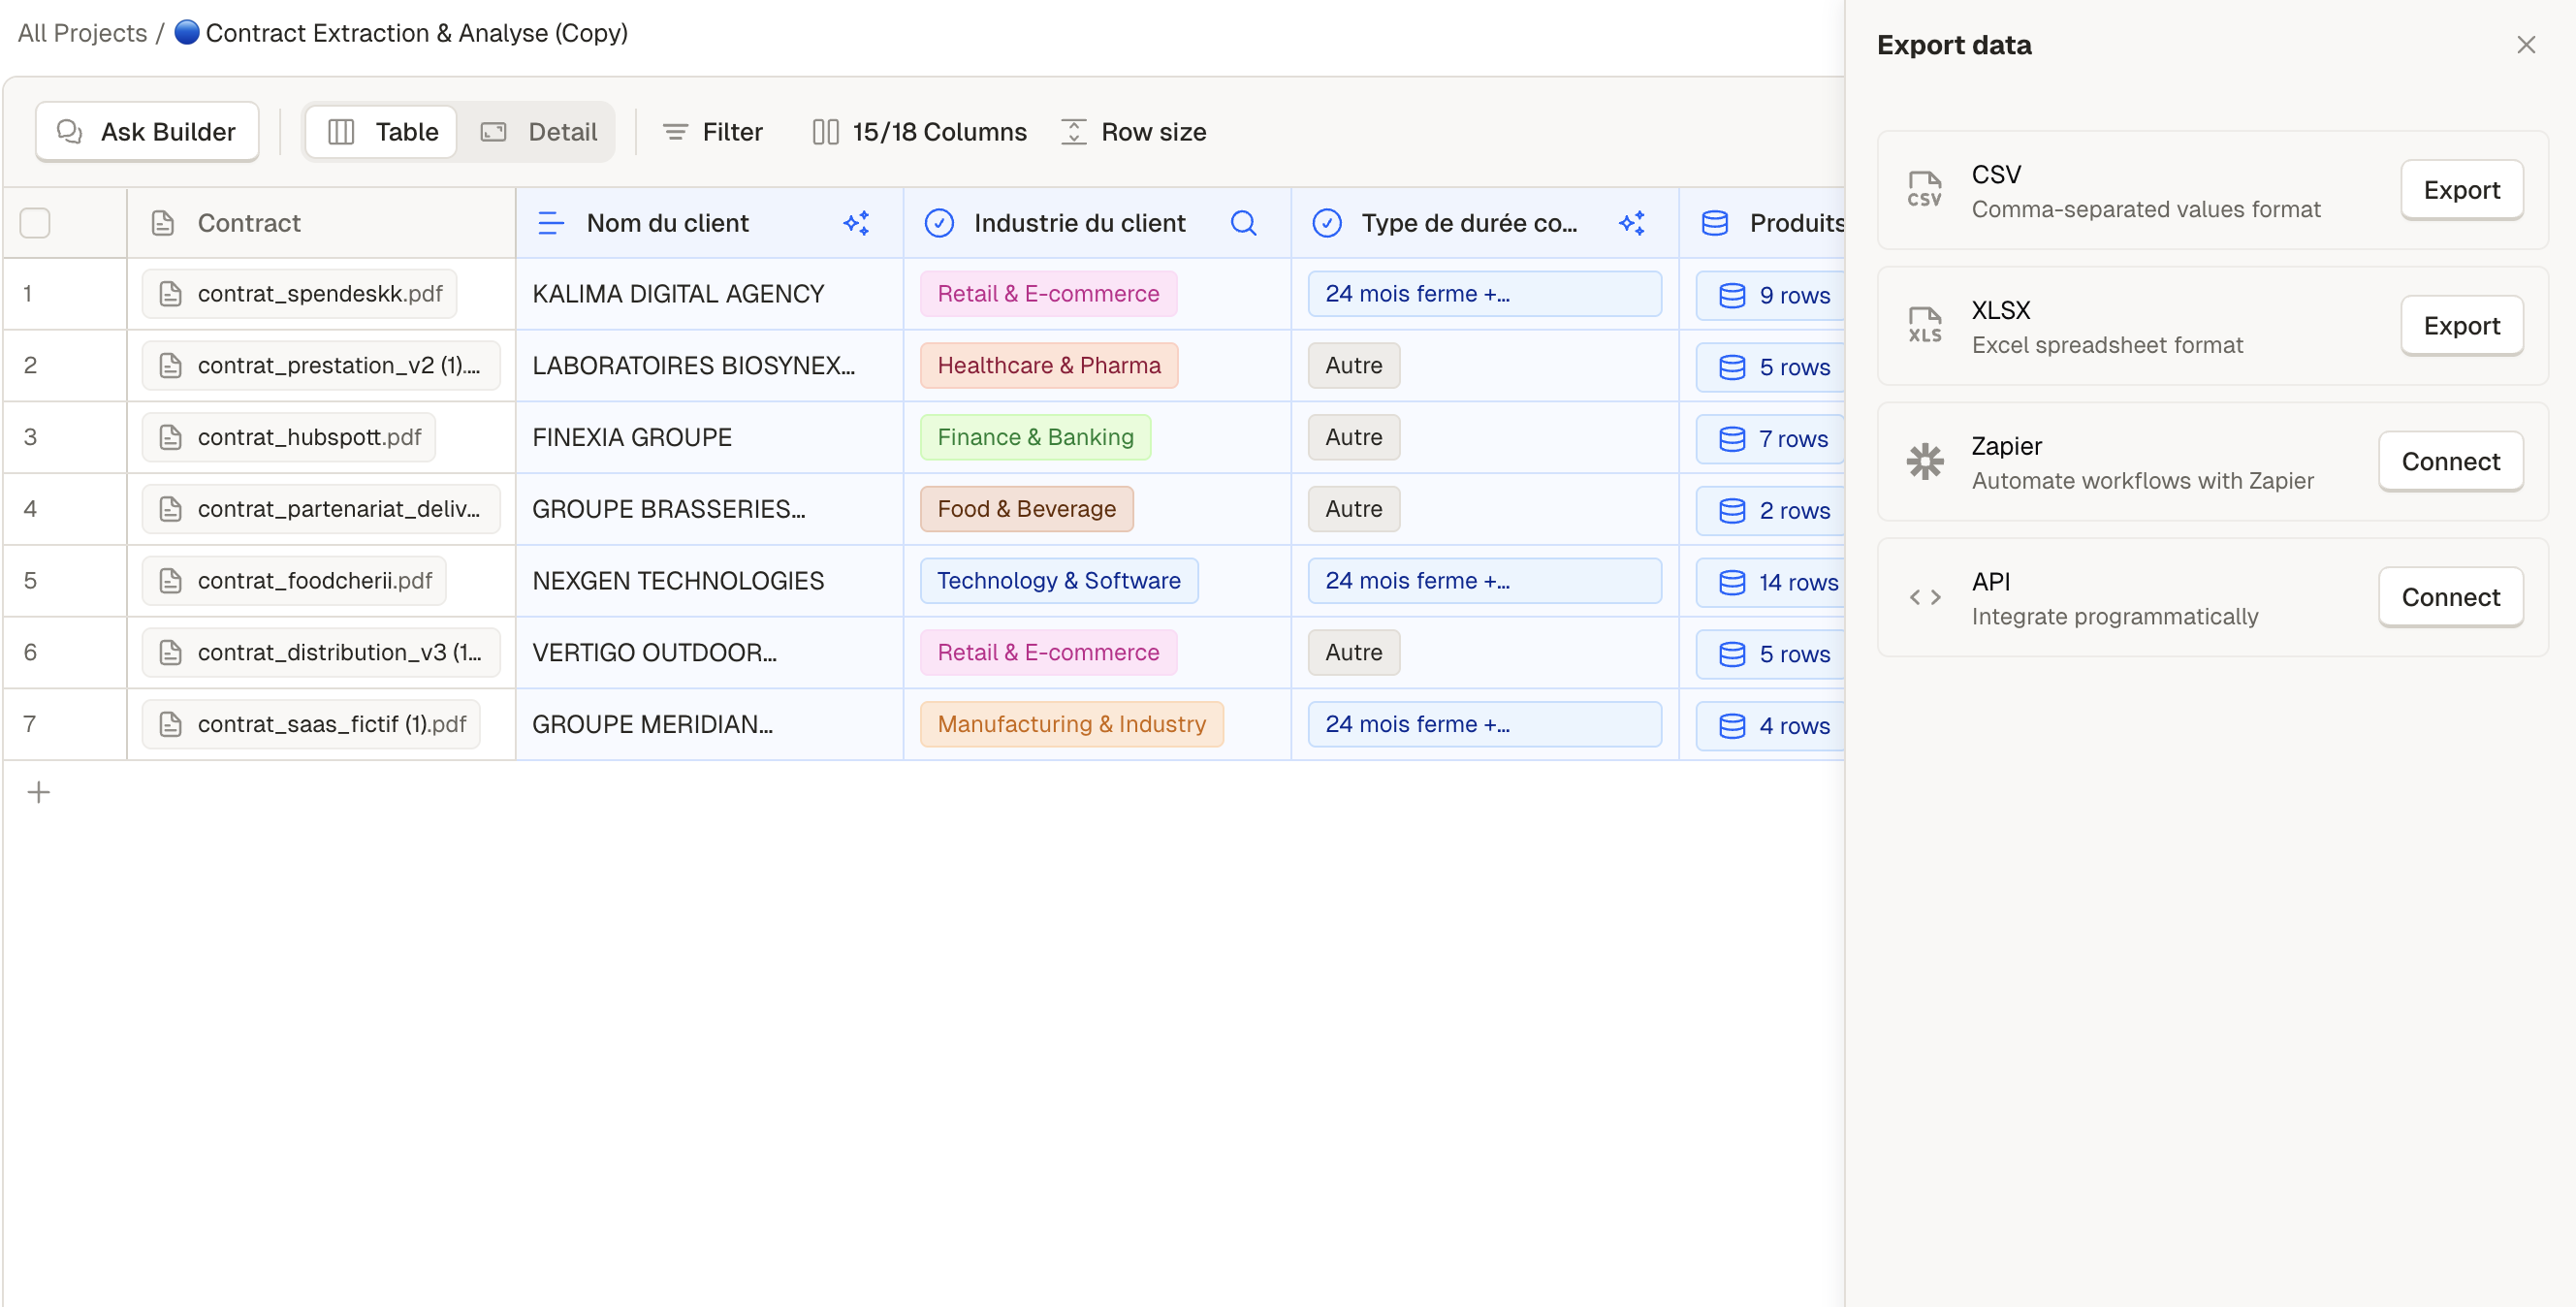Connect the API integration
The image size is (2576, 1307).
click(2450, 598)
